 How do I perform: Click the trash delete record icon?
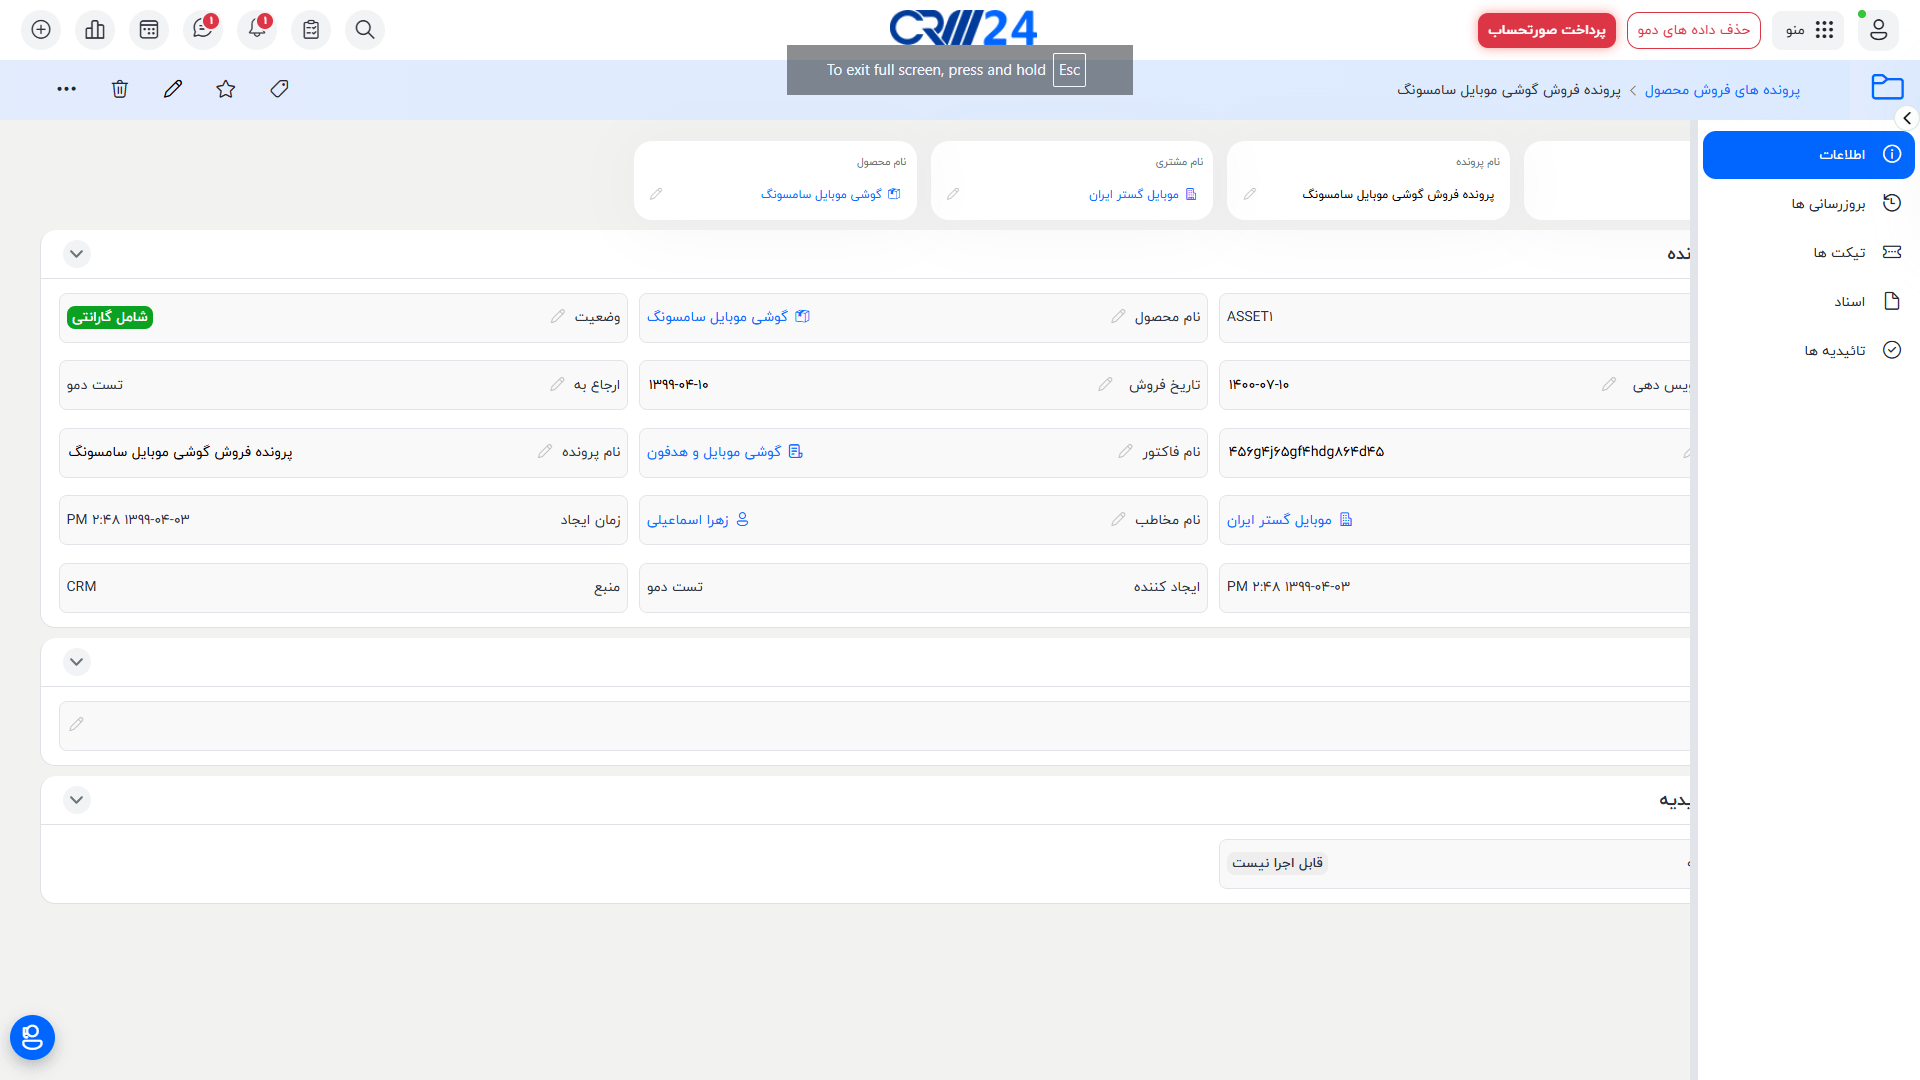pos(120,89)
